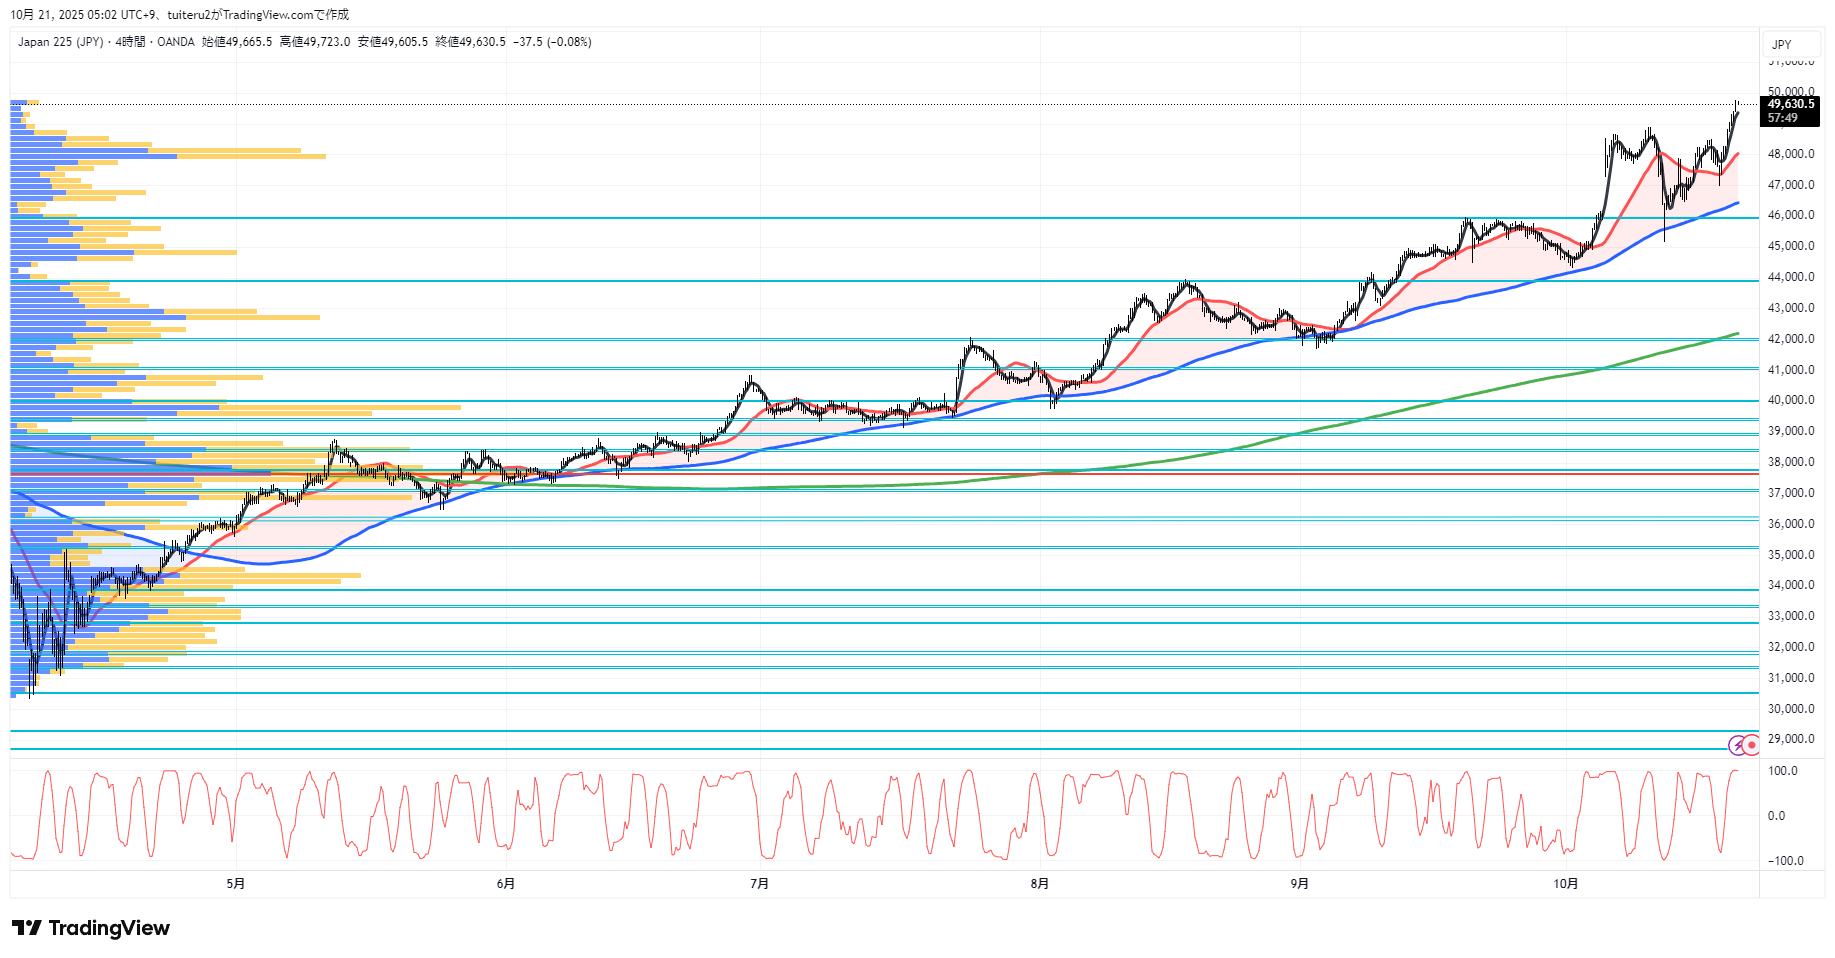
Task: Click the red record dot icon
Action: [1752, 745]
